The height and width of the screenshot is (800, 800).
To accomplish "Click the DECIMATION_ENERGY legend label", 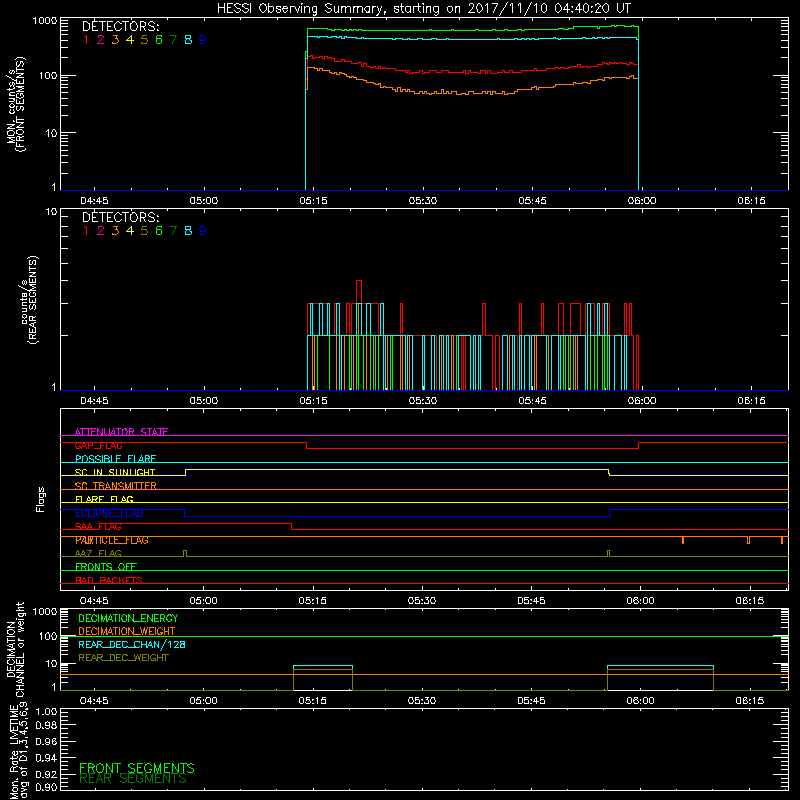I will (128, 618).
